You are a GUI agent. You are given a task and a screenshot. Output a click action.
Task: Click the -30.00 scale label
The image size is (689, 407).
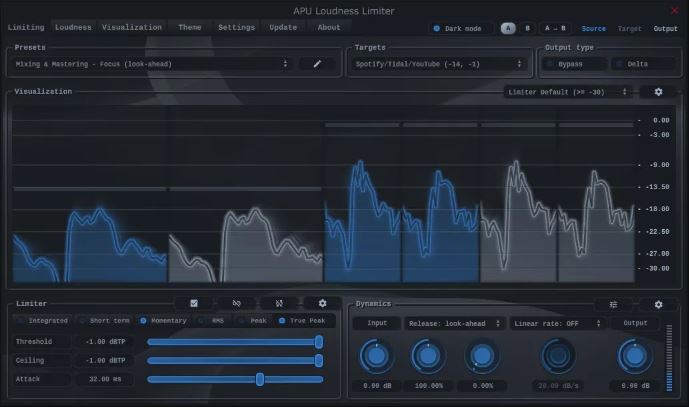click(657, 268)
